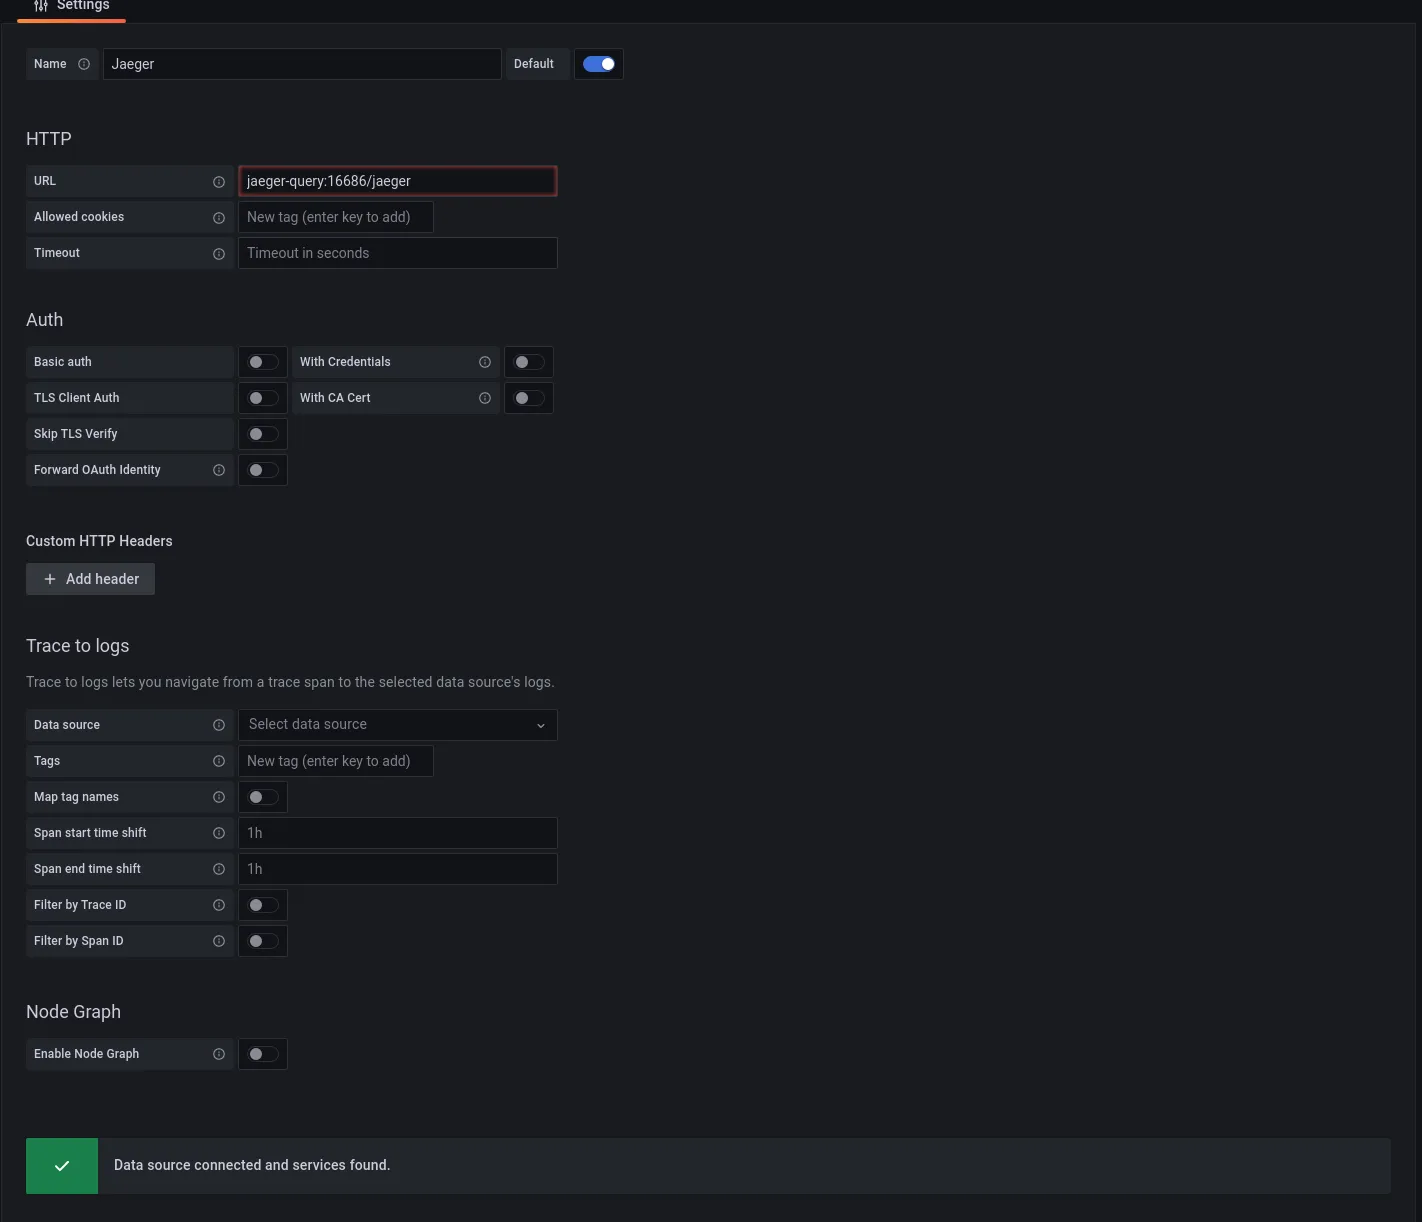Click the 'Custom HTTP Headers' heading

pos(99,541)
